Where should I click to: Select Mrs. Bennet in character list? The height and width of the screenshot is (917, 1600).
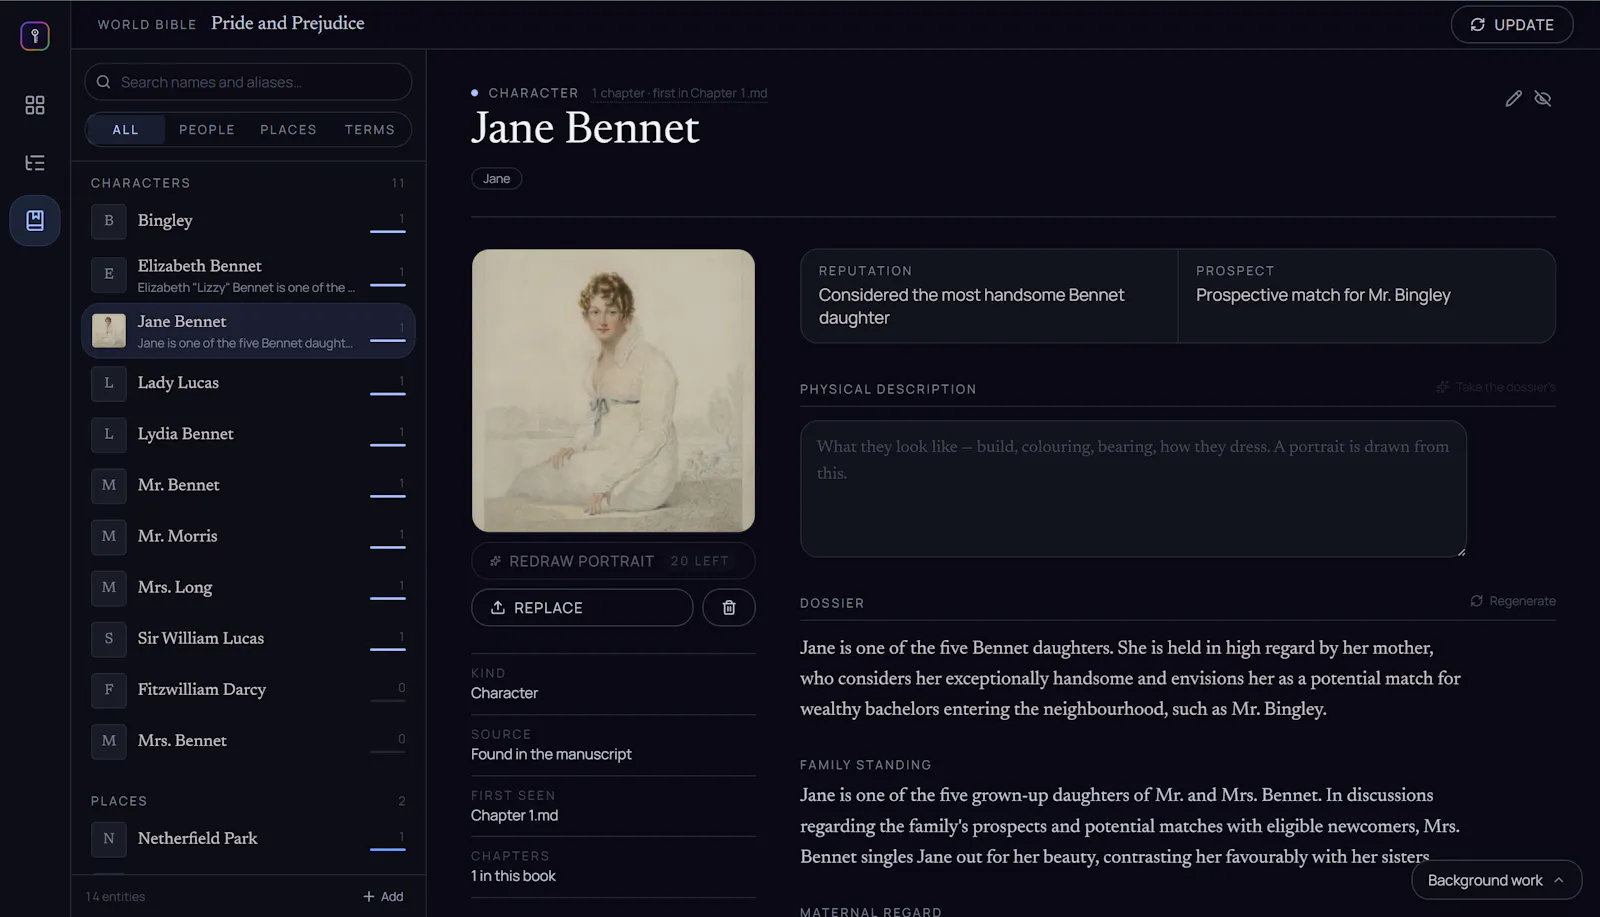248,741
